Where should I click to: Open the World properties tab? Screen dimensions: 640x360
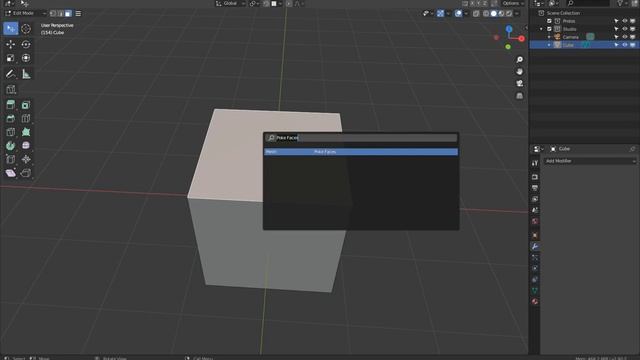[x=535, y=221]
